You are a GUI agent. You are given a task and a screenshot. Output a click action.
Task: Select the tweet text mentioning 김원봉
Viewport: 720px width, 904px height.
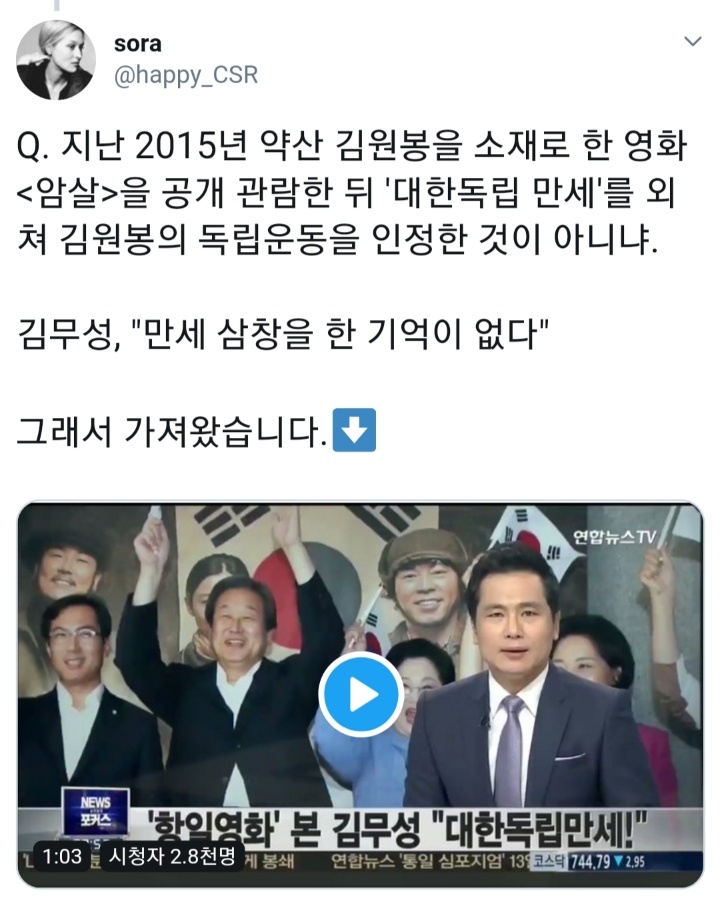tap(352, 193)
